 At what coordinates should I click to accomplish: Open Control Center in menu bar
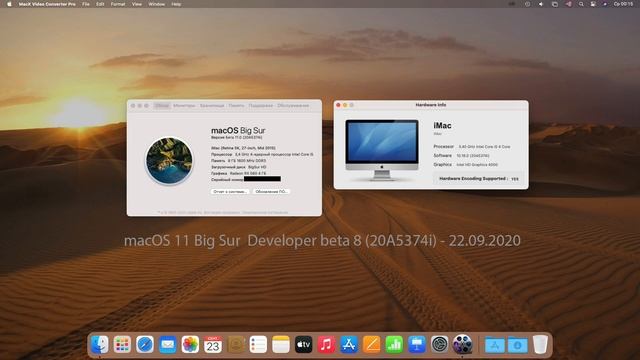click(593, 4)
